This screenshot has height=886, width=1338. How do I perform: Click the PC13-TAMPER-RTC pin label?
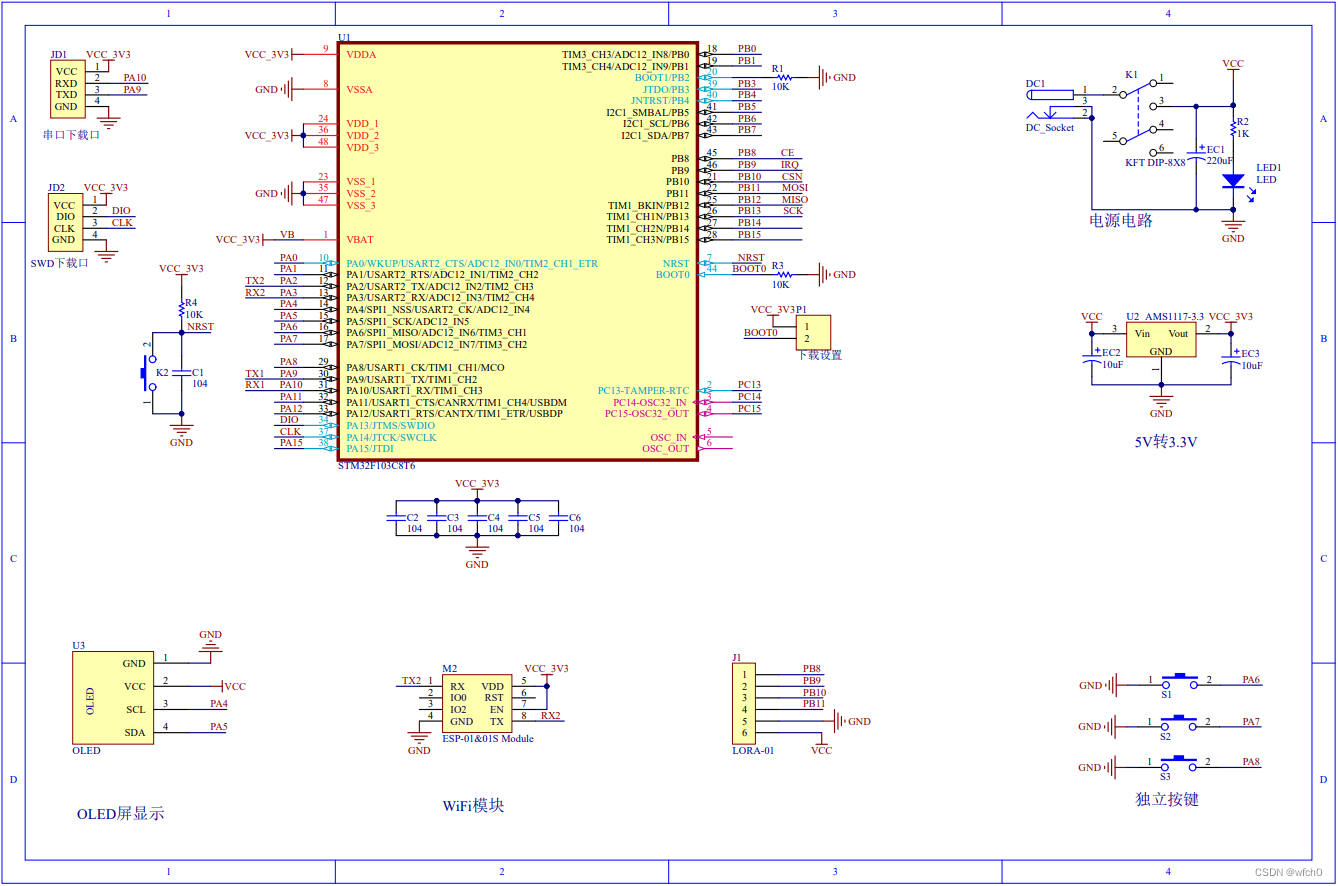643,390
